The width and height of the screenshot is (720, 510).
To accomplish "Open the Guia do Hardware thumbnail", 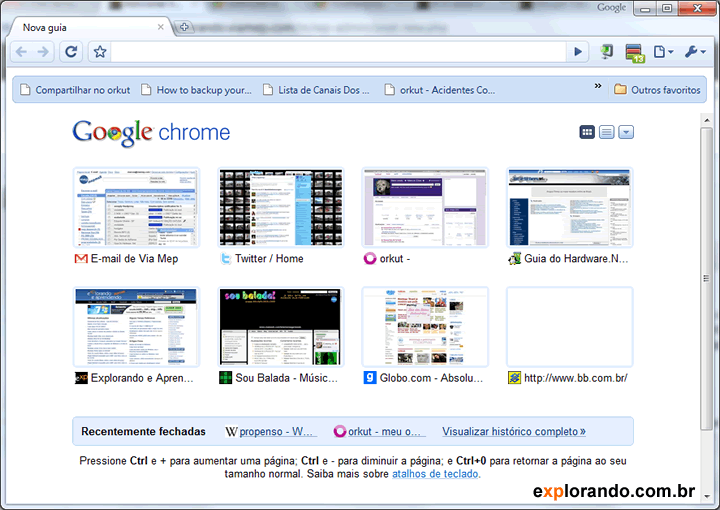I will [569, 207].
